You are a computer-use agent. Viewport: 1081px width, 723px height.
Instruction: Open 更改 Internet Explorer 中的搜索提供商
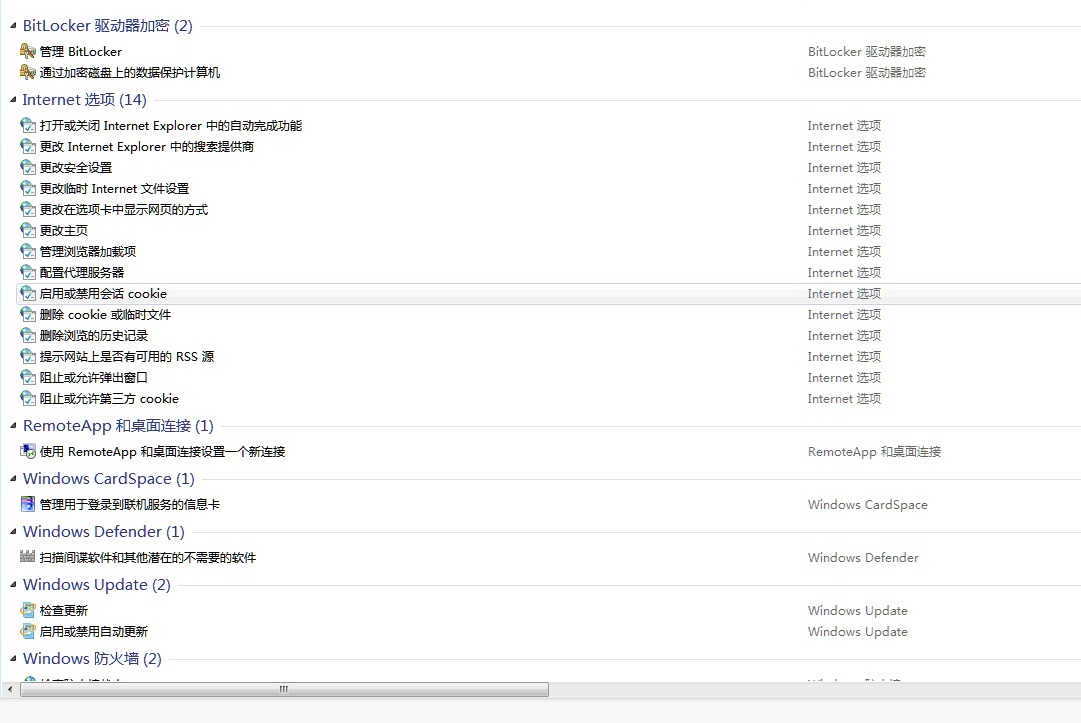pyautogui.click(x=147, y=147)
